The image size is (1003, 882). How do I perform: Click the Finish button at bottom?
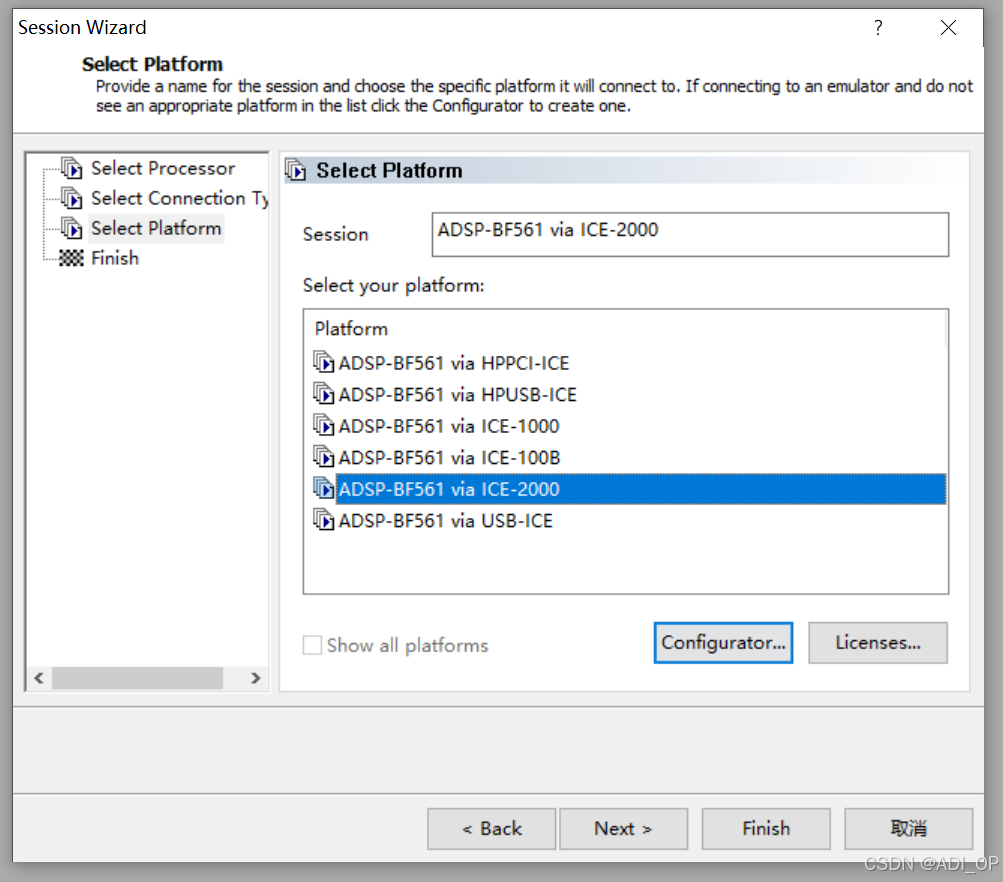click(x=766, y=829)
